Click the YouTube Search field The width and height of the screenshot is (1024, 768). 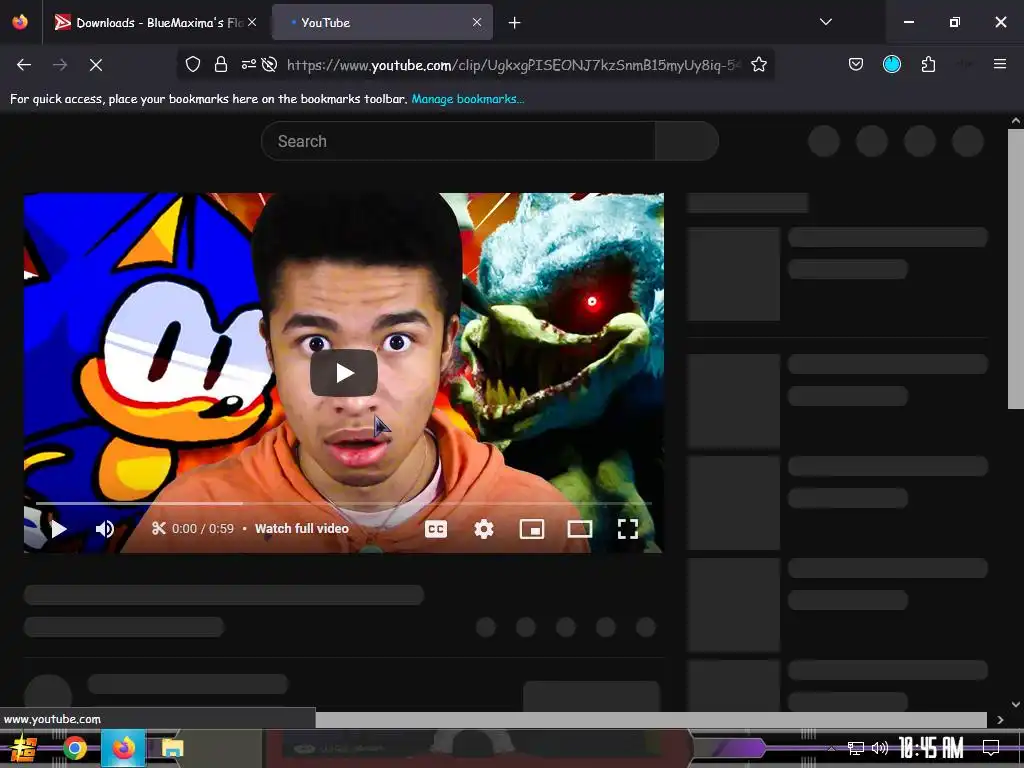(458, 141)
